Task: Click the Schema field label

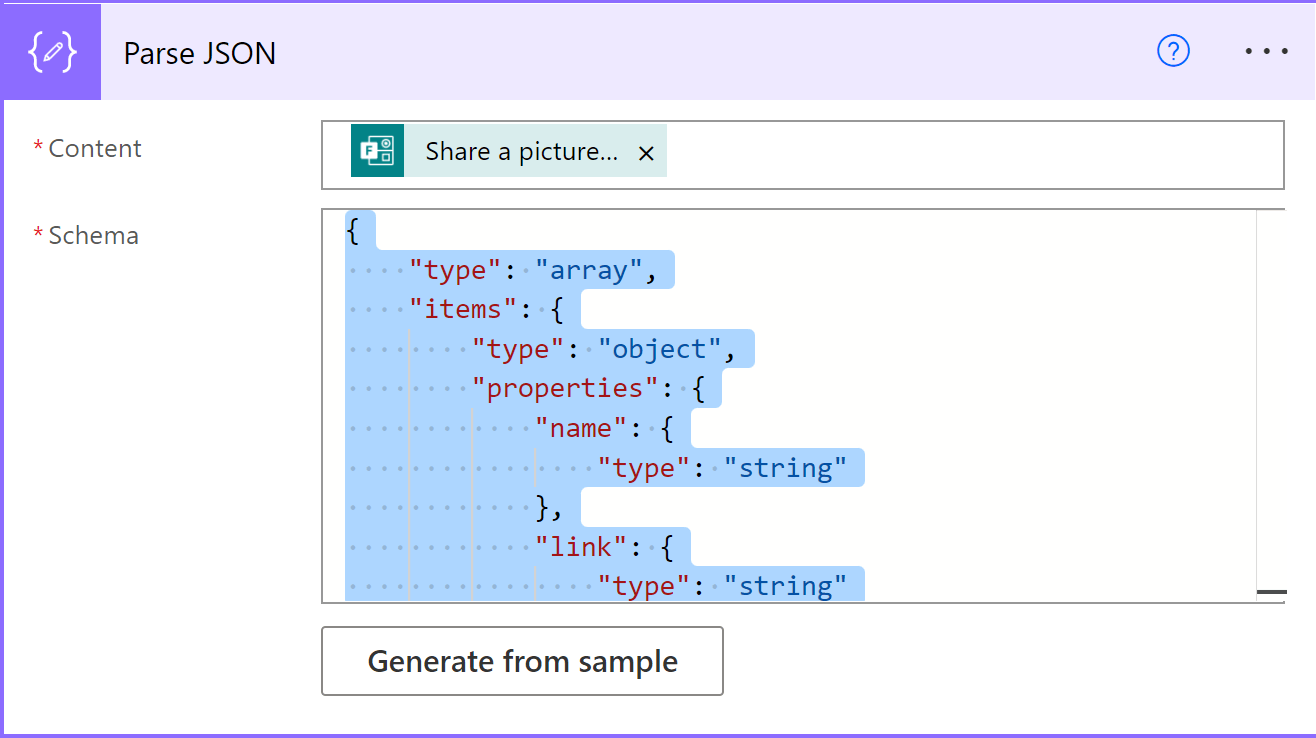Action: [x=93, y=235]
